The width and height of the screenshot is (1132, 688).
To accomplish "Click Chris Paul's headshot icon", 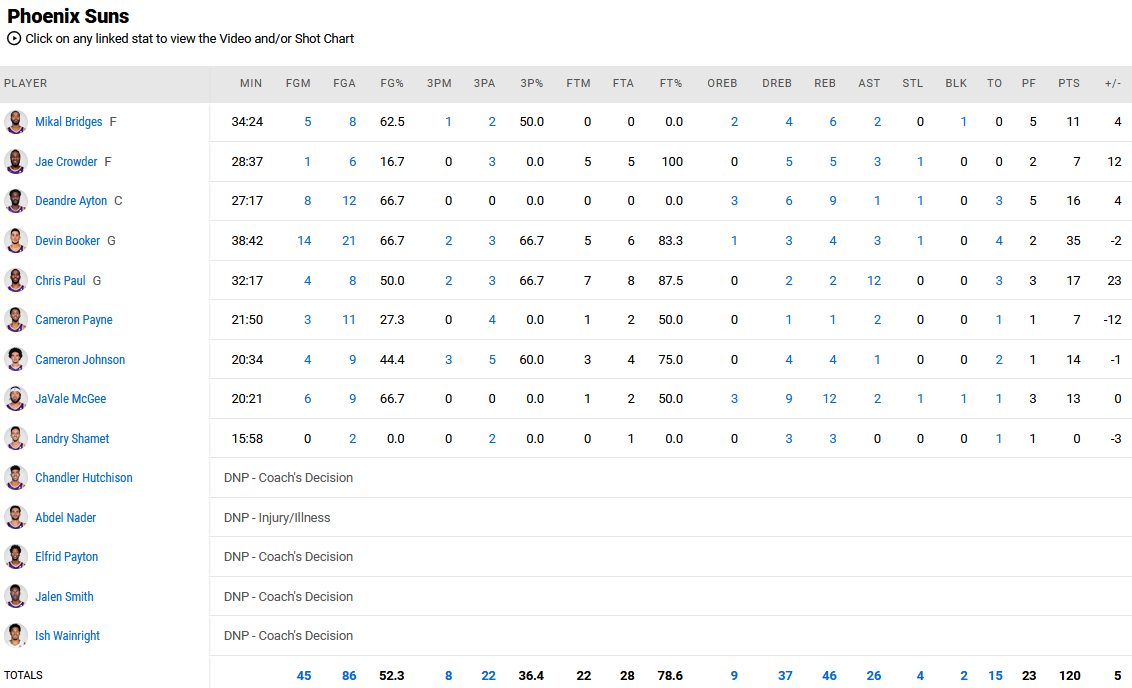I will pos(15,280).
